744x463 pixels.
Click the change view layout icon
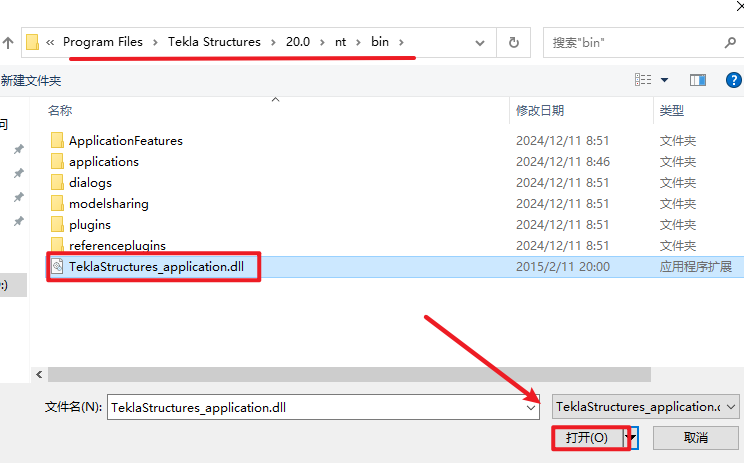[643, 80]
